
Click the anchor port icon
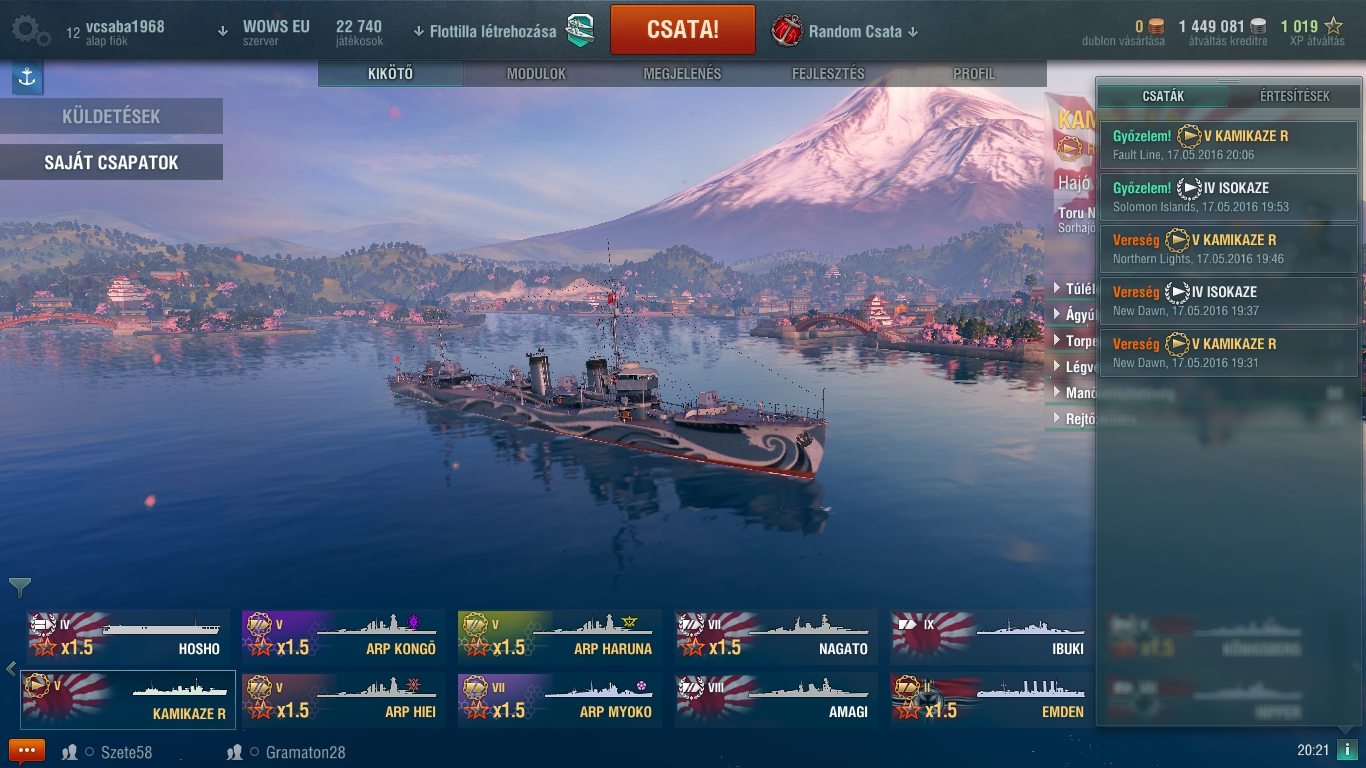tap(27, 78)
